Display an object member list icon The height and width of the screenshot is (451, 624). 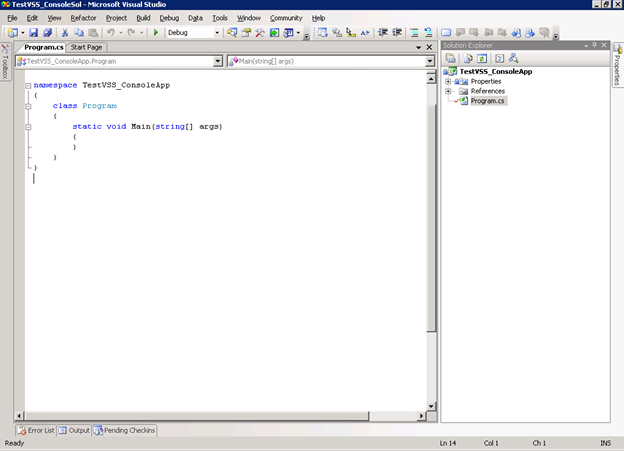pyautogui.click(x=323, y=33)
